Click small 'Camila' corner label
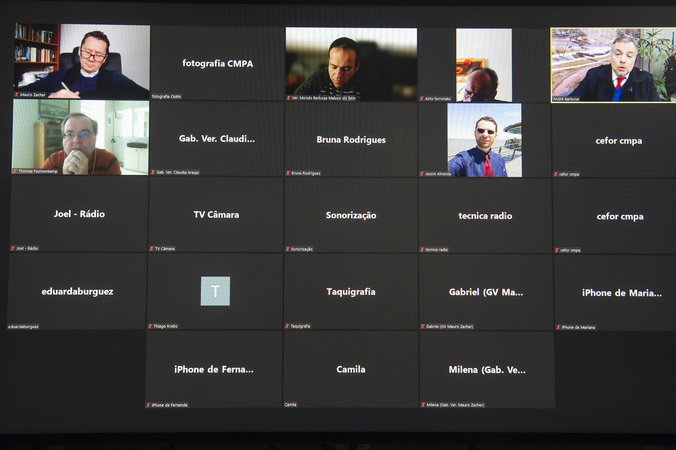Viewport: 676px width, 450px height. (x=291, y=404)
